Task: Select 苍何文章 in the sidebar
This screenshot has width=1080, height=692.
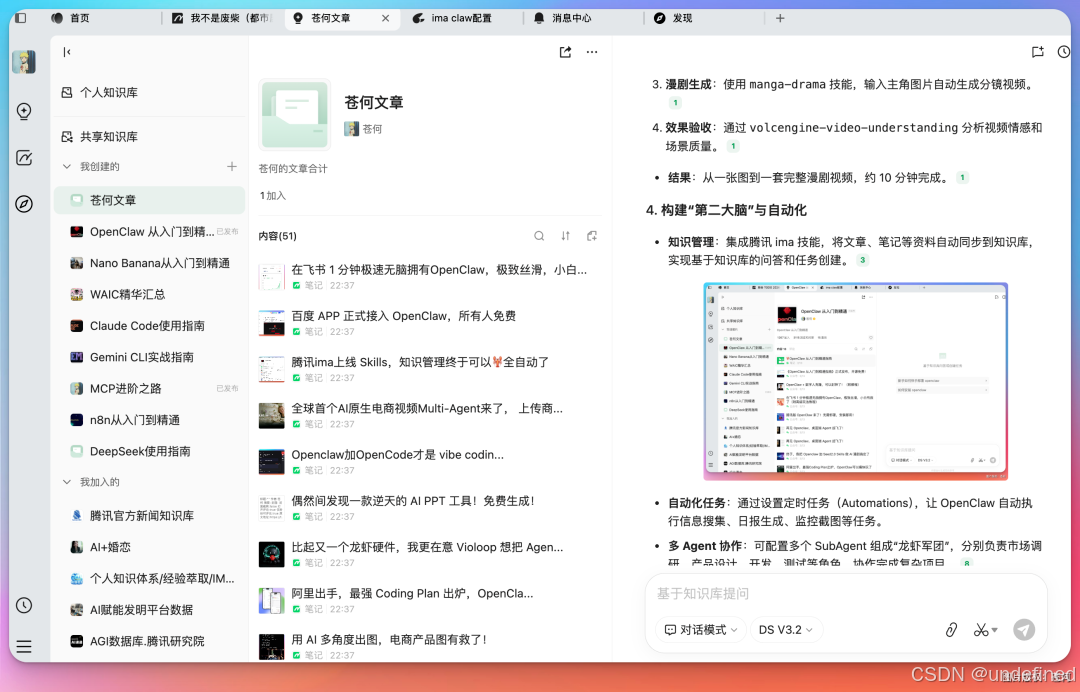Action: (x=149, y=200)
